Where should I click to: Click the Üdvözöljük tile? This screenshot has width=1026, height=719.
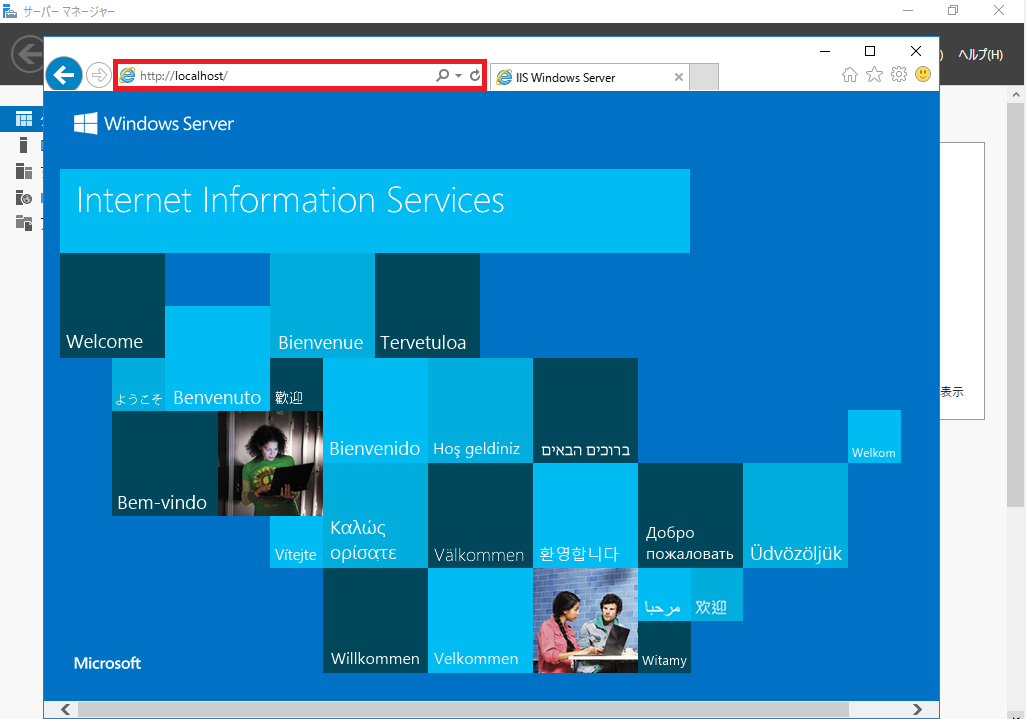coord(796,516)
